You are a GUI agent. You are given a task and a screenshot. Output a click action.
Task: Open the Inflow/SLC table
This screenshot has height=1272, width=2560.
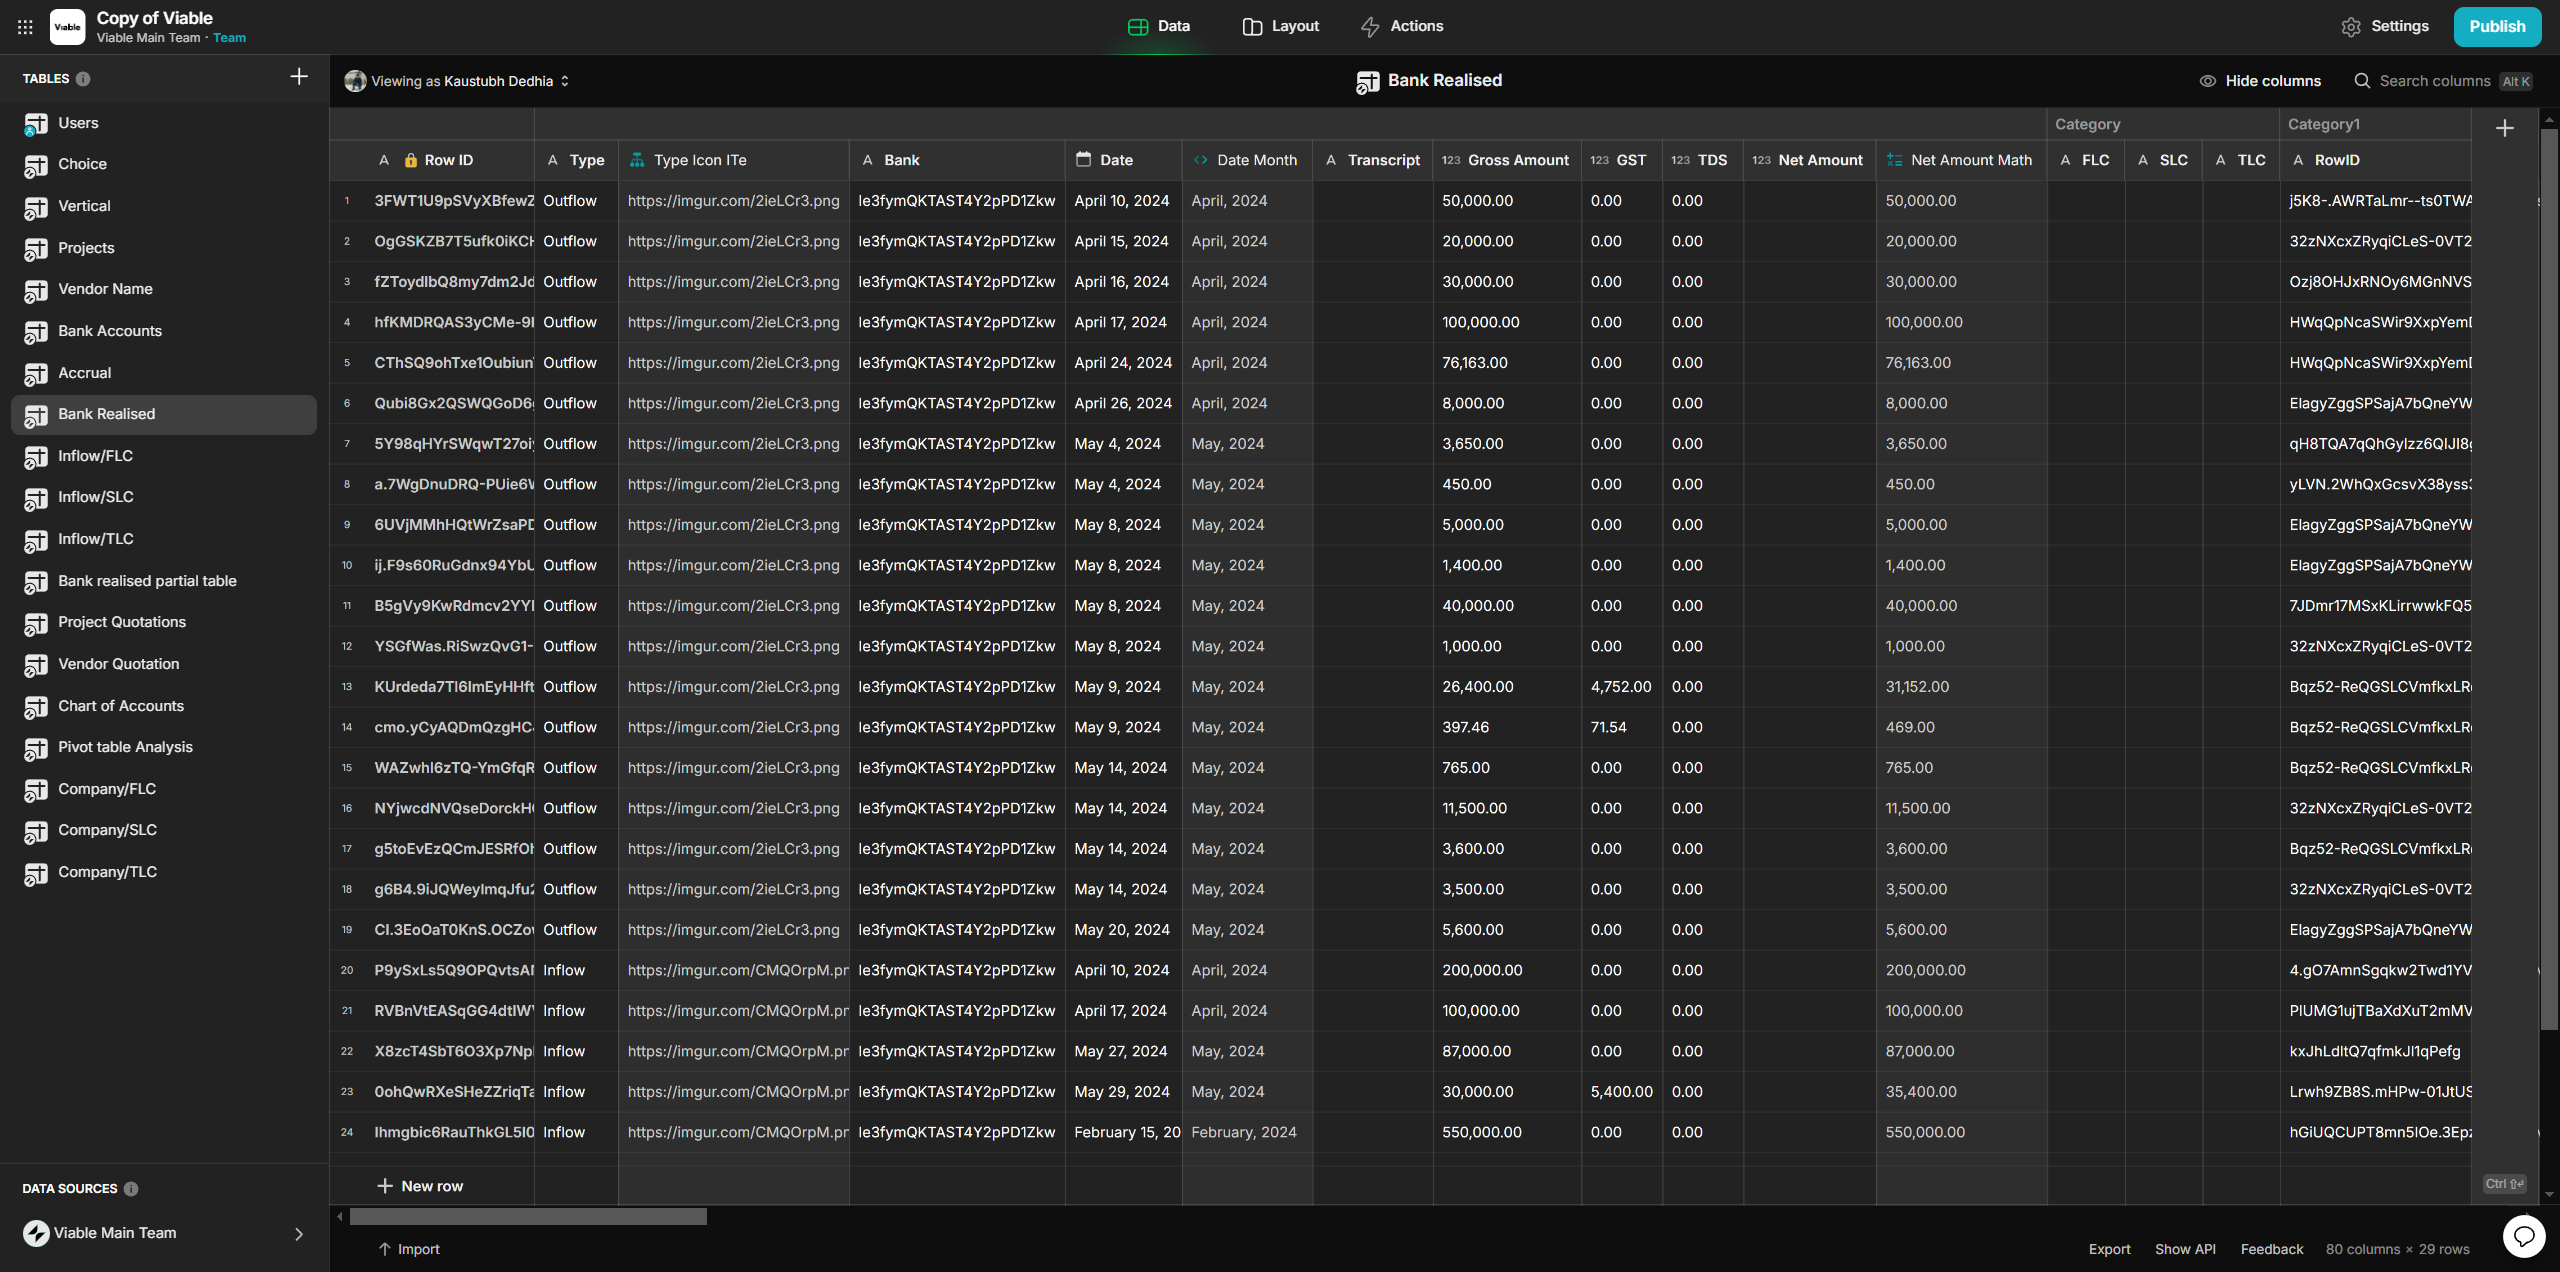(164, 497)
